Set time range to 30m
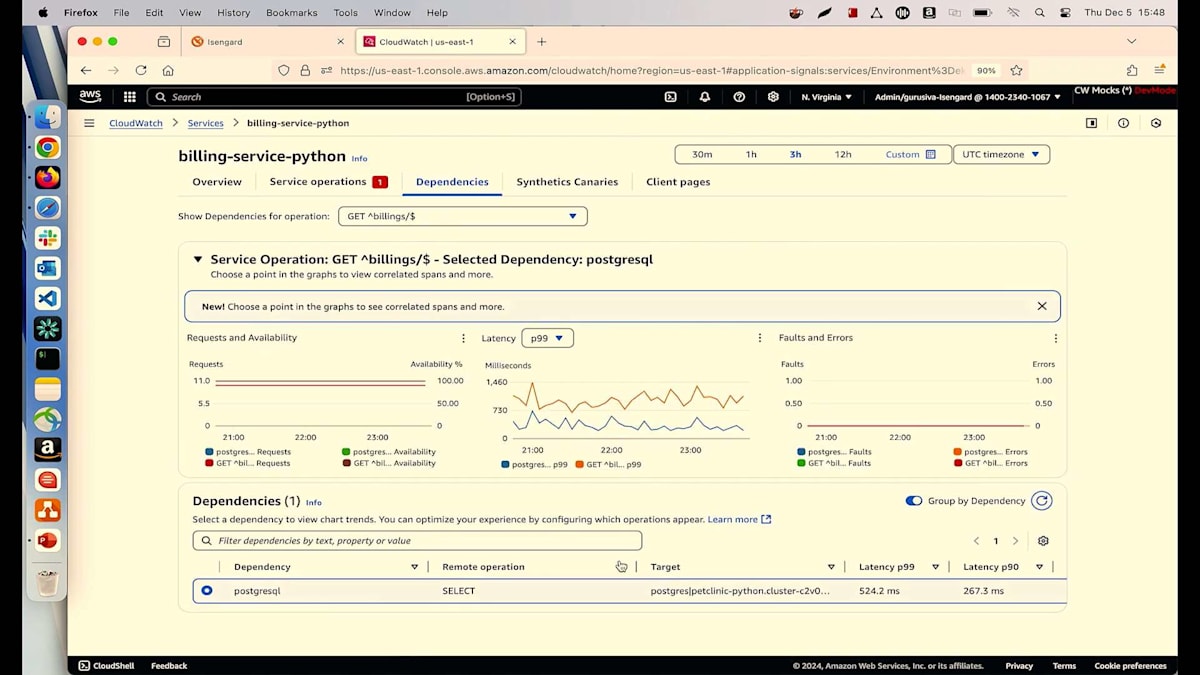The image size is (1200, 675). [702, 155]
